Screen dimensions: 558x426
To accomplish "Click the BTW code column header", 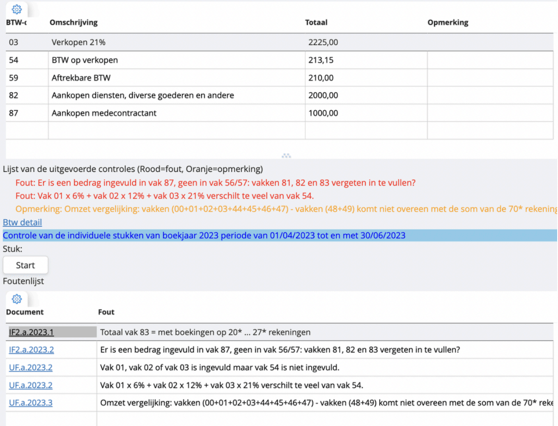I will pos(16,22).
